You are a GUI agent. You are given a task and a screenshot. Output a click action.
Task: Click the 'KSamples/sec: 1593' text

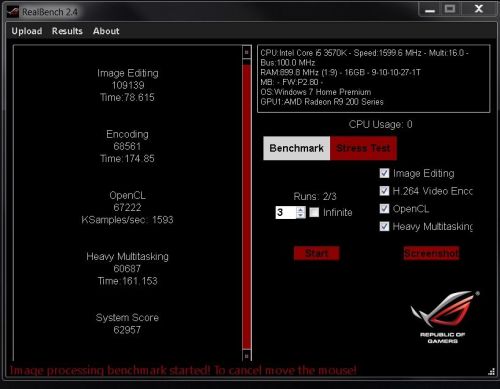click(127, 220)
